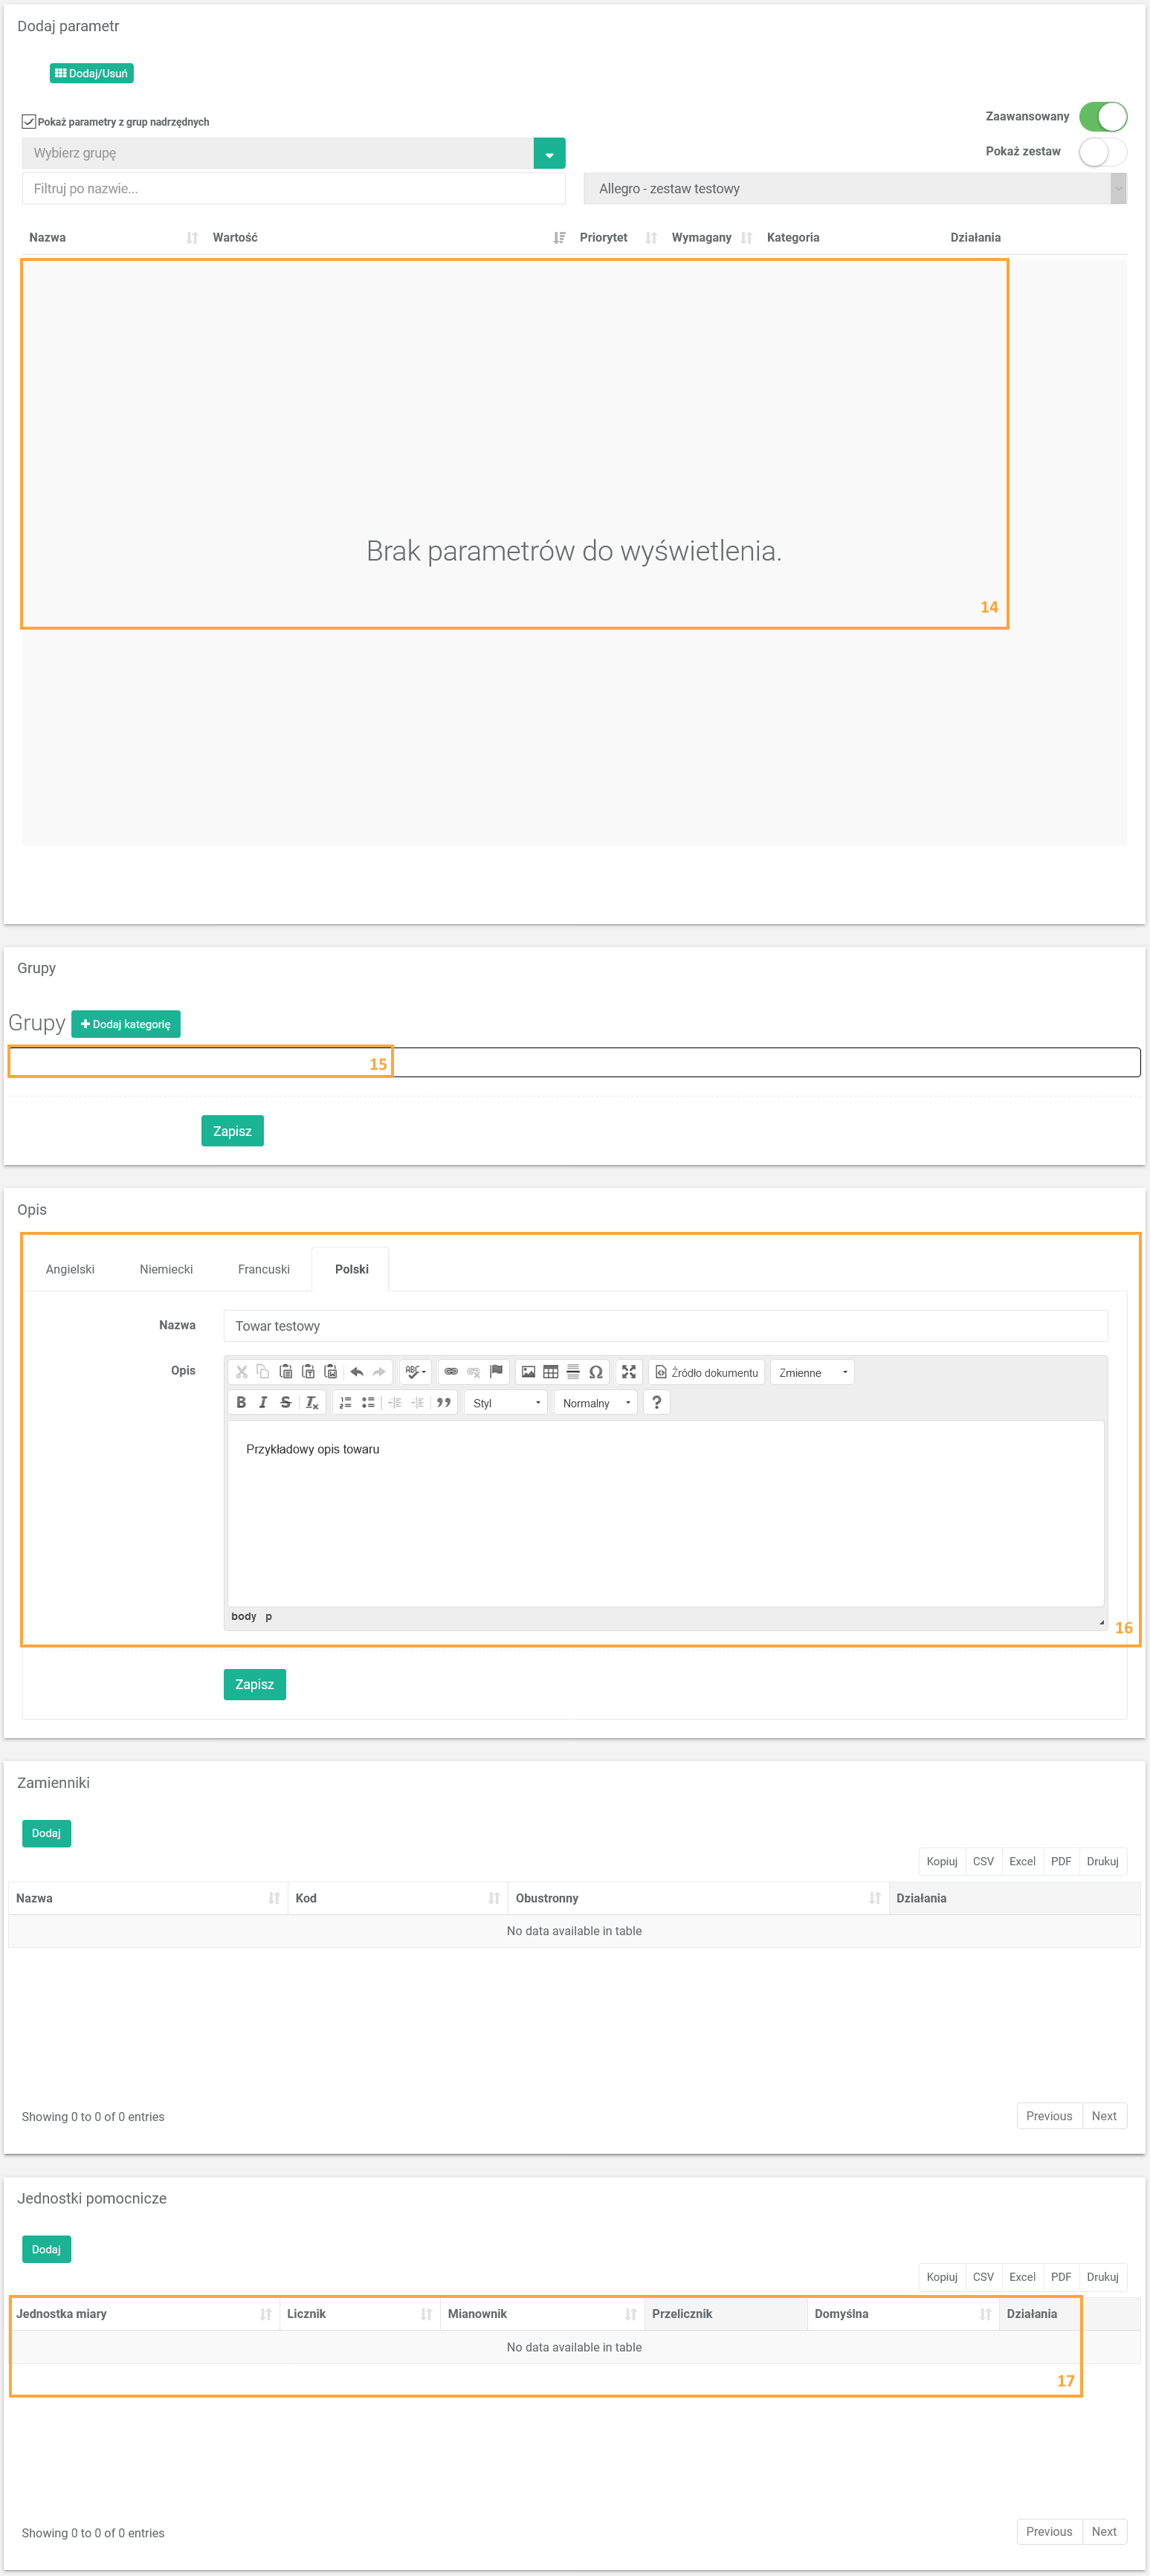The image size is (1150, 2576).
Task: Apply italic formatting in the editor
Action: pos(263,1402)
